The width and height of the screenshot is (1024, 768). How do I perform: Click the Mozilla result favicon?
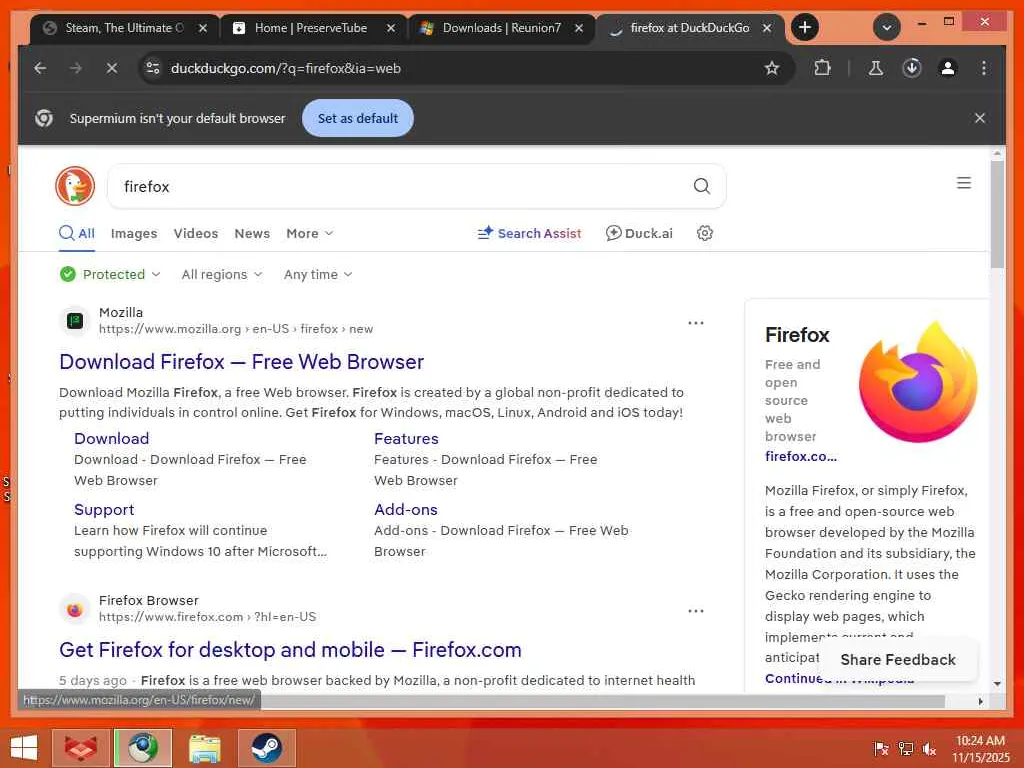point(75,321)
